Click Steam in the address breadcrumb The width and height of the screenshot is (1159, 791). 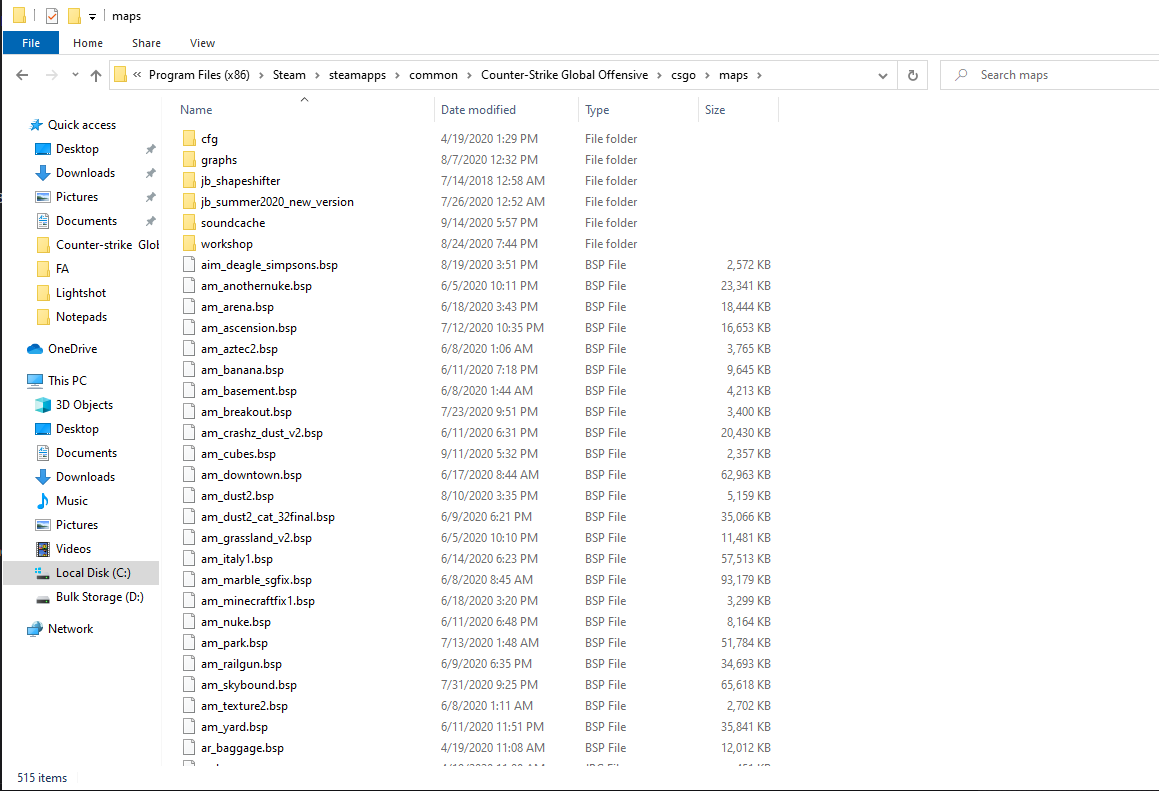click(x=289, y=75)
